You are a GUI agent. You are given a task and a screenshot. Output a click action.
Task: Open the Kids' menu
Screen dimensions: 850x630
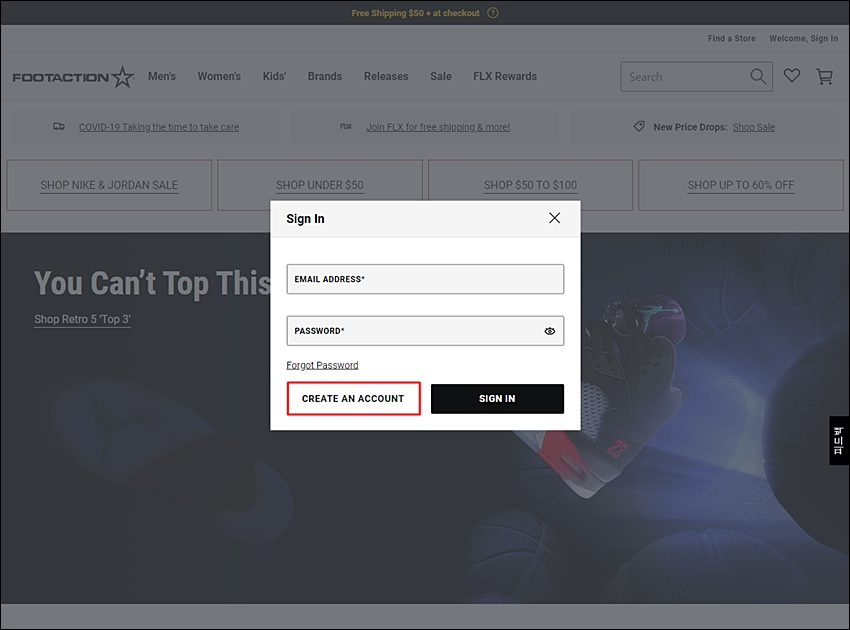(274, 76)
